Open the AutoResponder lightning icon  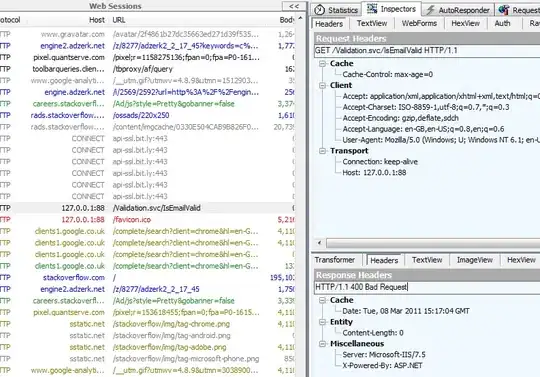430,10
